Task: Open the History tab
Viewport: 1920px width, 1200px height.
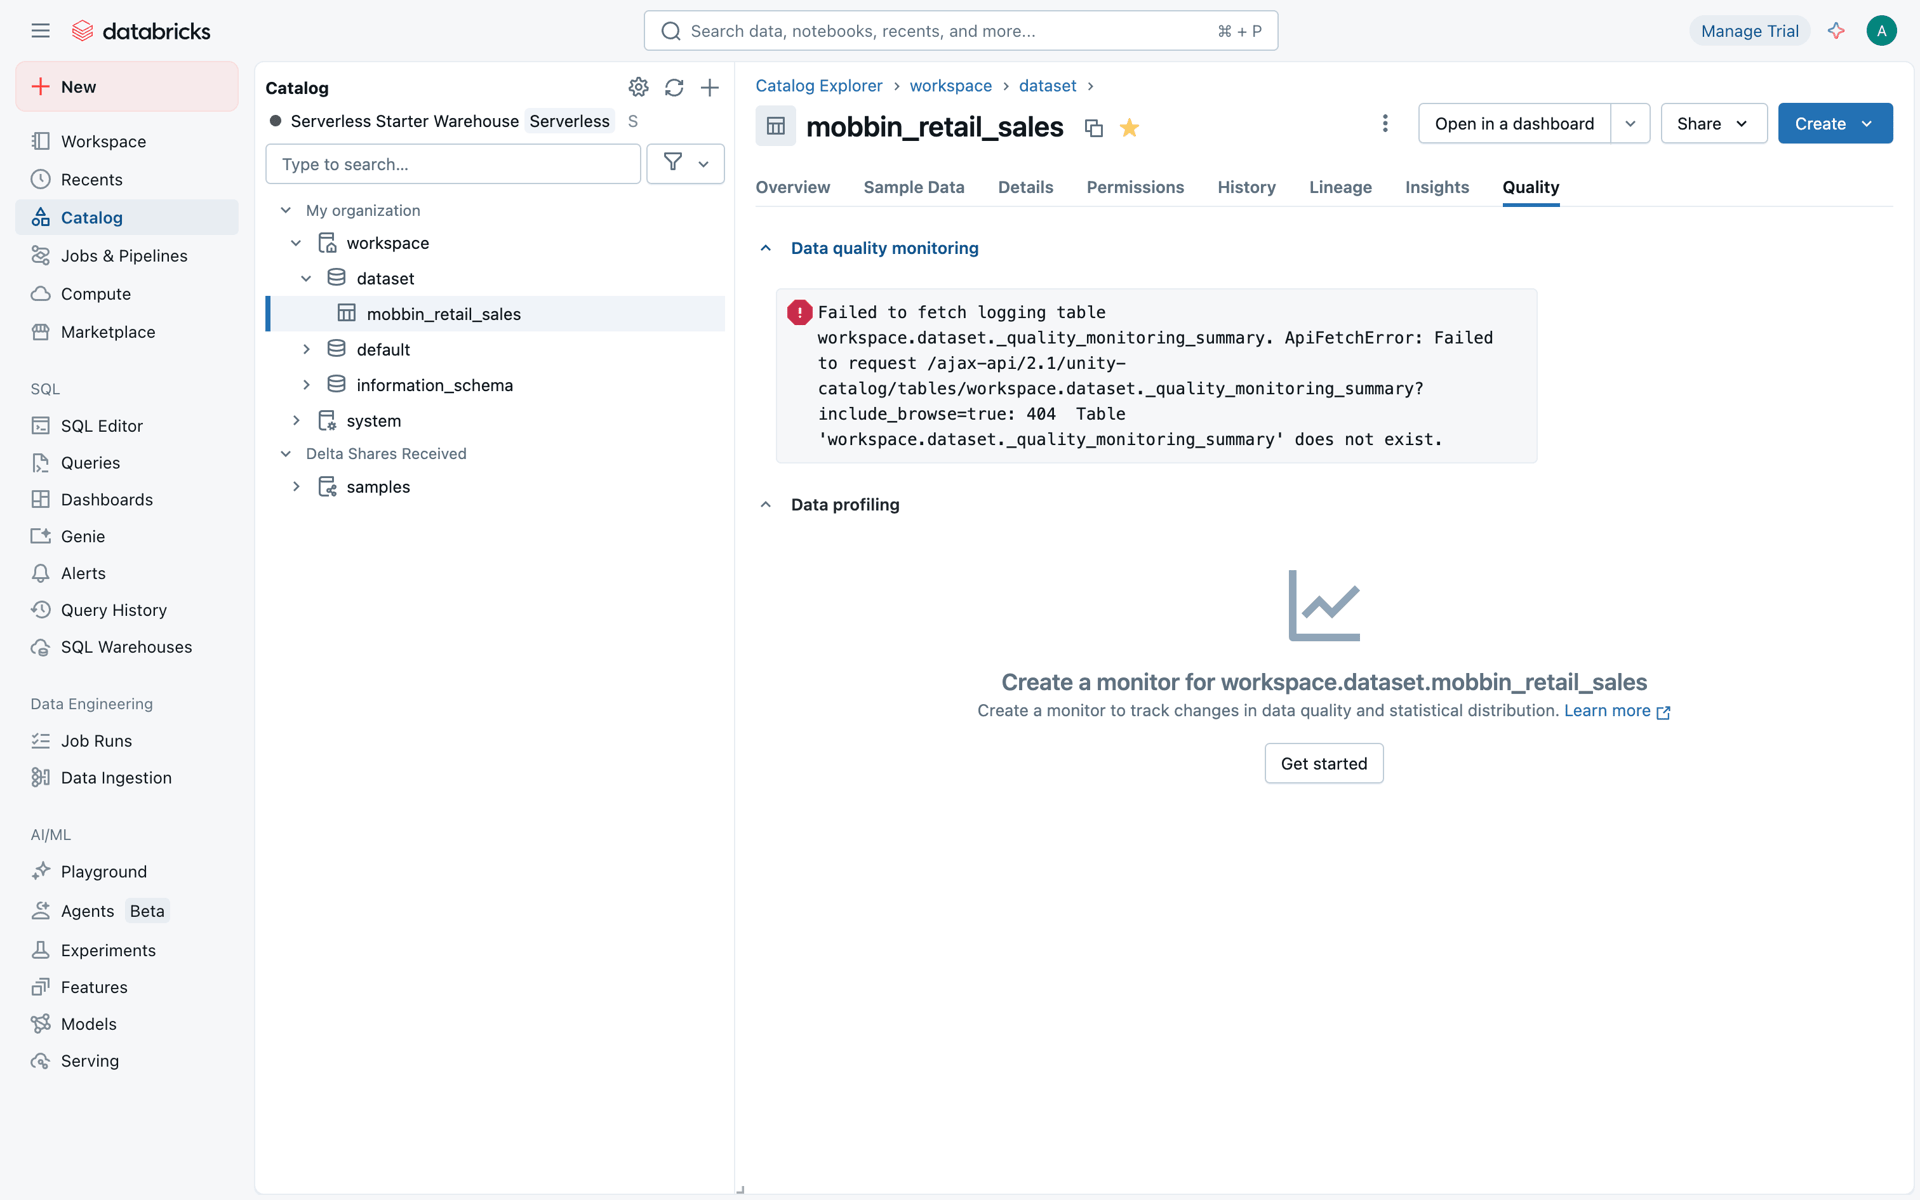Action: 1247,187
